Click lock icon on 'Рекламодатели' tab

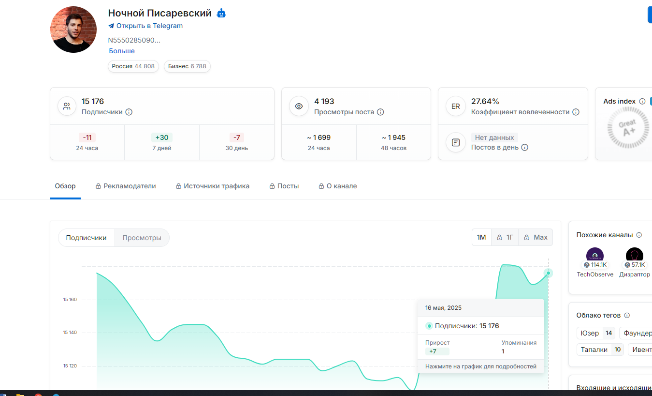point(98,186)
